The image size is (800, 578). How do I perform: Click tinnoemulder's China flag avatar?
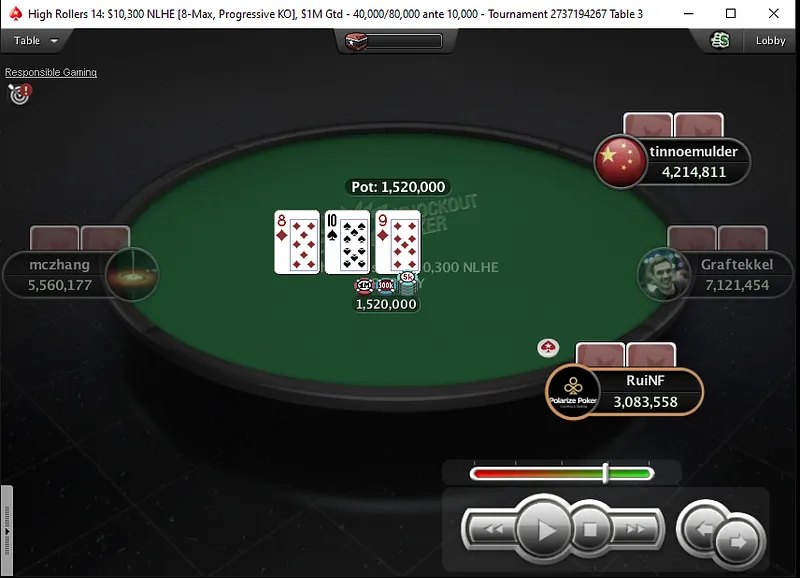[x=620, y=161]
